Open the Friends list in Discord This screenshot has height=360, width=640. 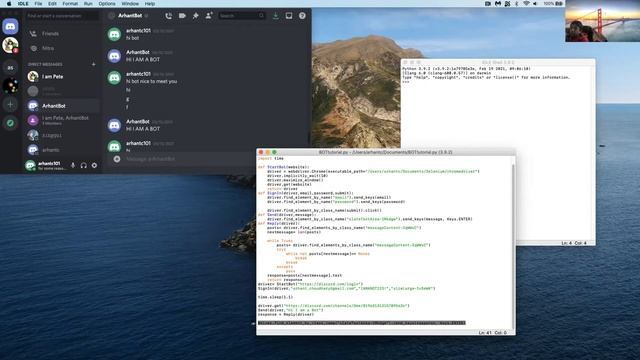(x=61, y=33)
